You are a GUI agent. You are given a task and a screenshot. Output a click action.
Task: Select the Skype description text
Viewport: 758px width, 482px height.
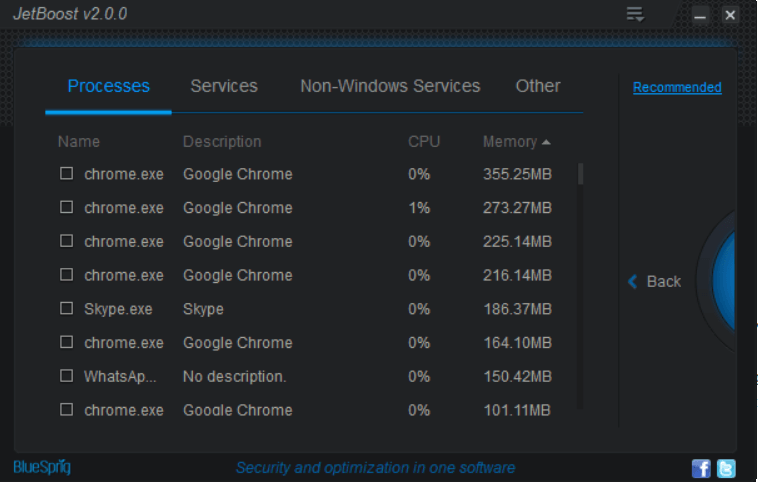pyautogui.click(x=203, y=309)
